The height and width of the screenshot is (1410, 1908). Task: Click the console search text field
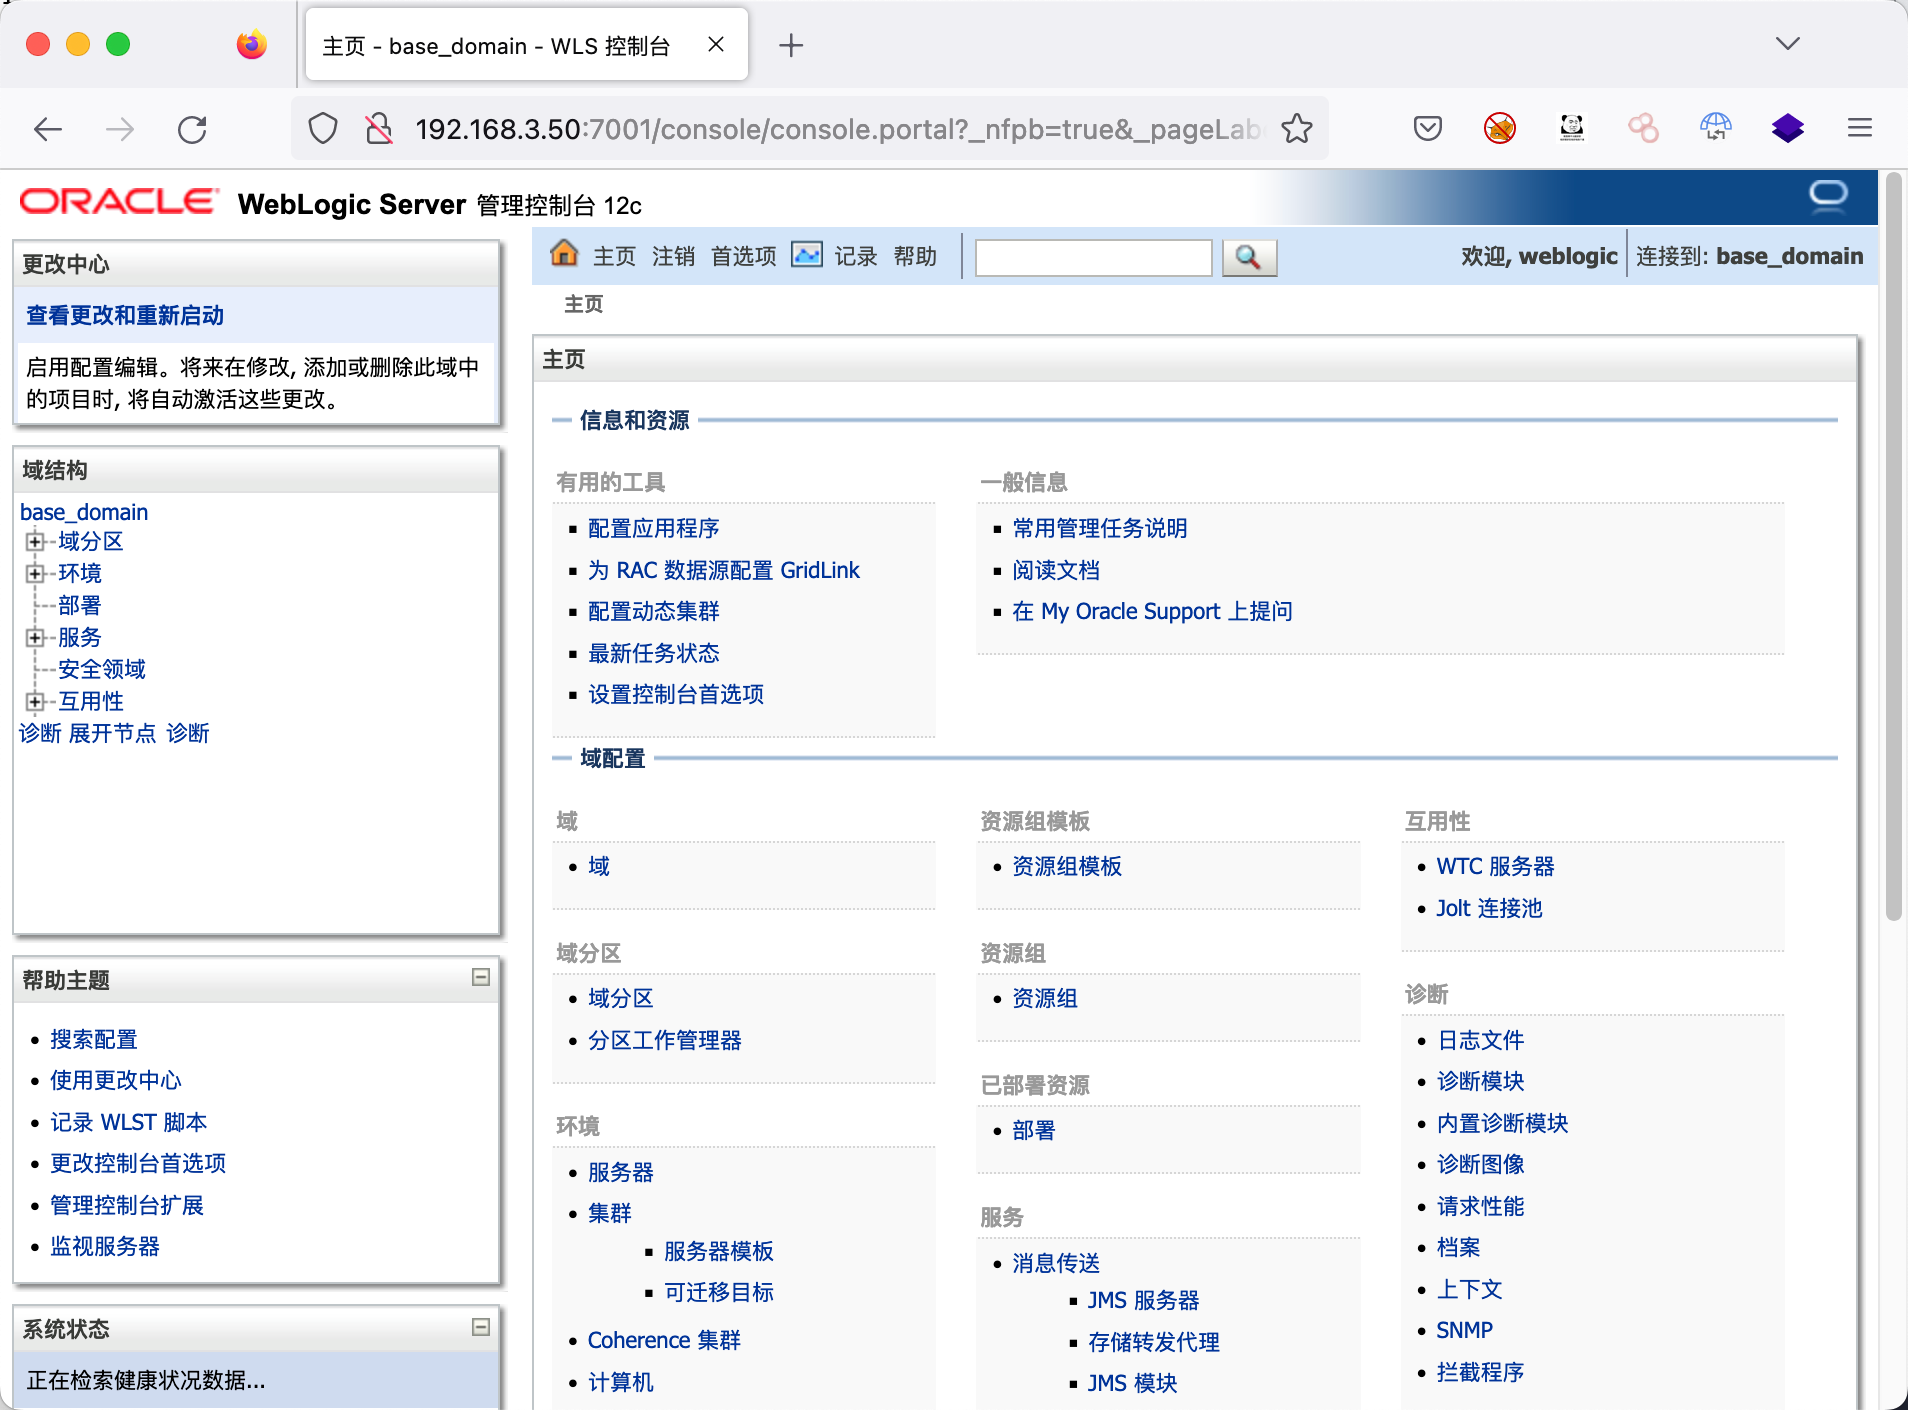pyautogui.click(x=1093, y=258)
